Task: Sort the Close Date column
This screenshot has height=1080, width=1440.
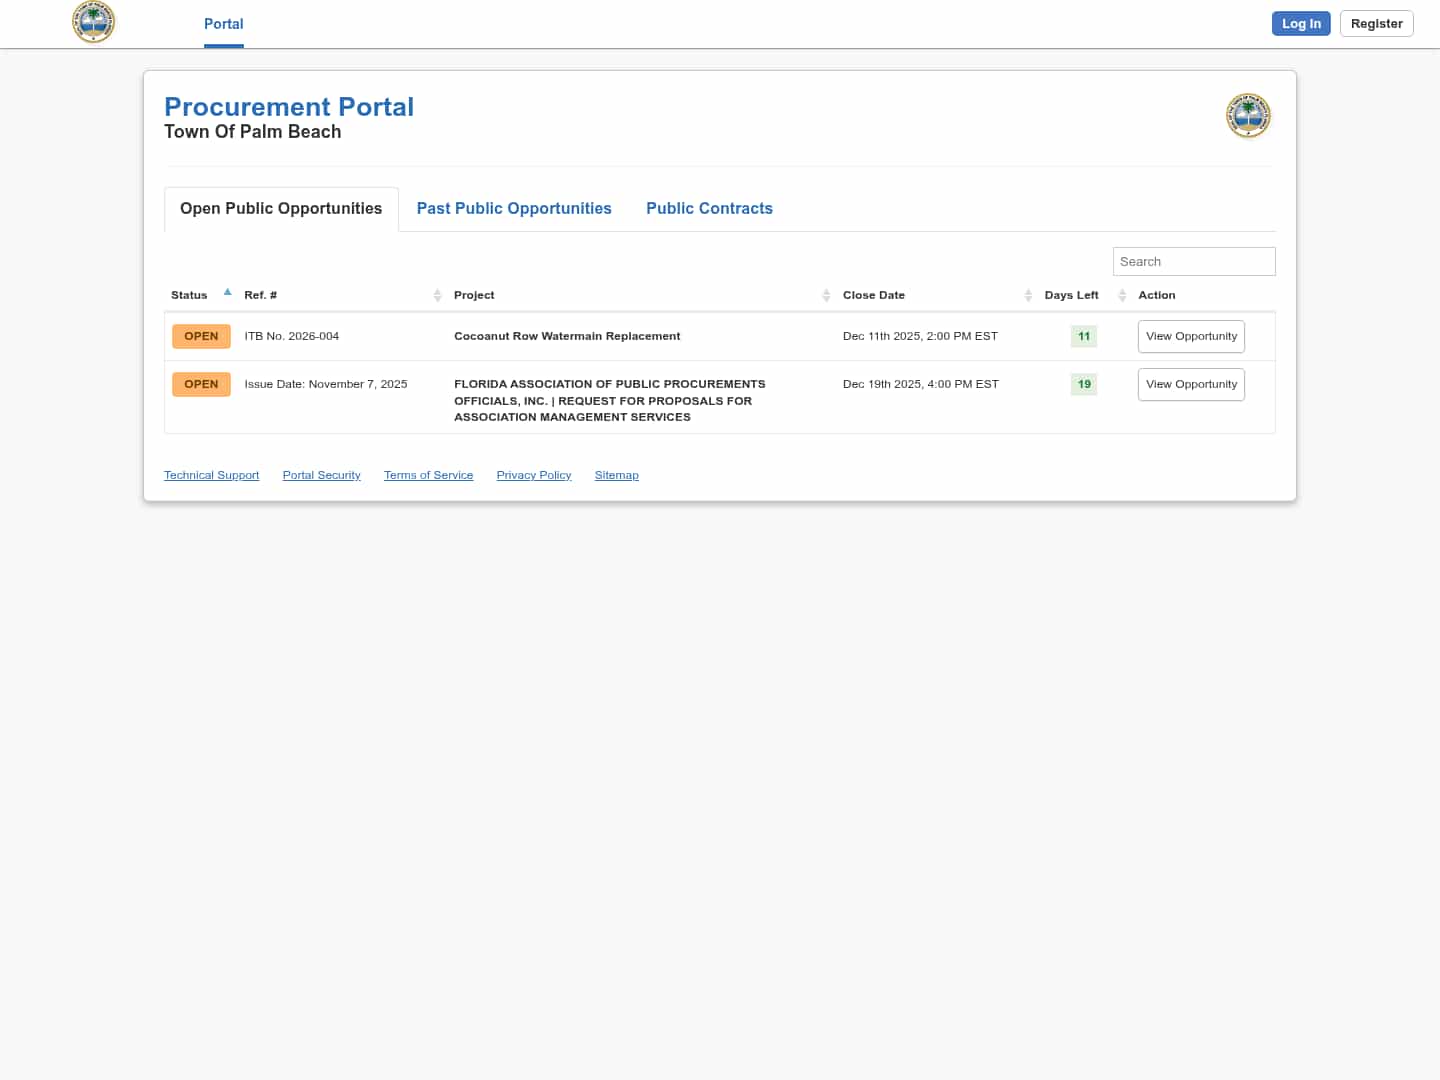Action: point(1028,295)
